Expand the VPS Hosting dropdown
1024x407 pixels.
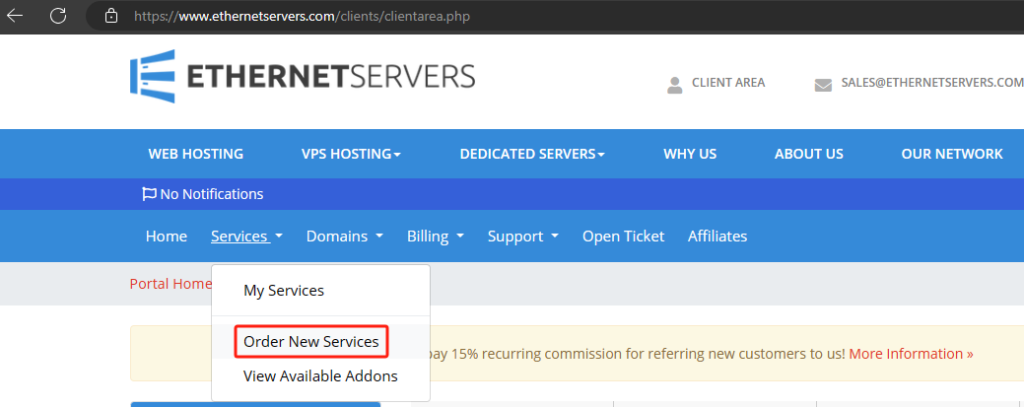click(x=351, y=154)
